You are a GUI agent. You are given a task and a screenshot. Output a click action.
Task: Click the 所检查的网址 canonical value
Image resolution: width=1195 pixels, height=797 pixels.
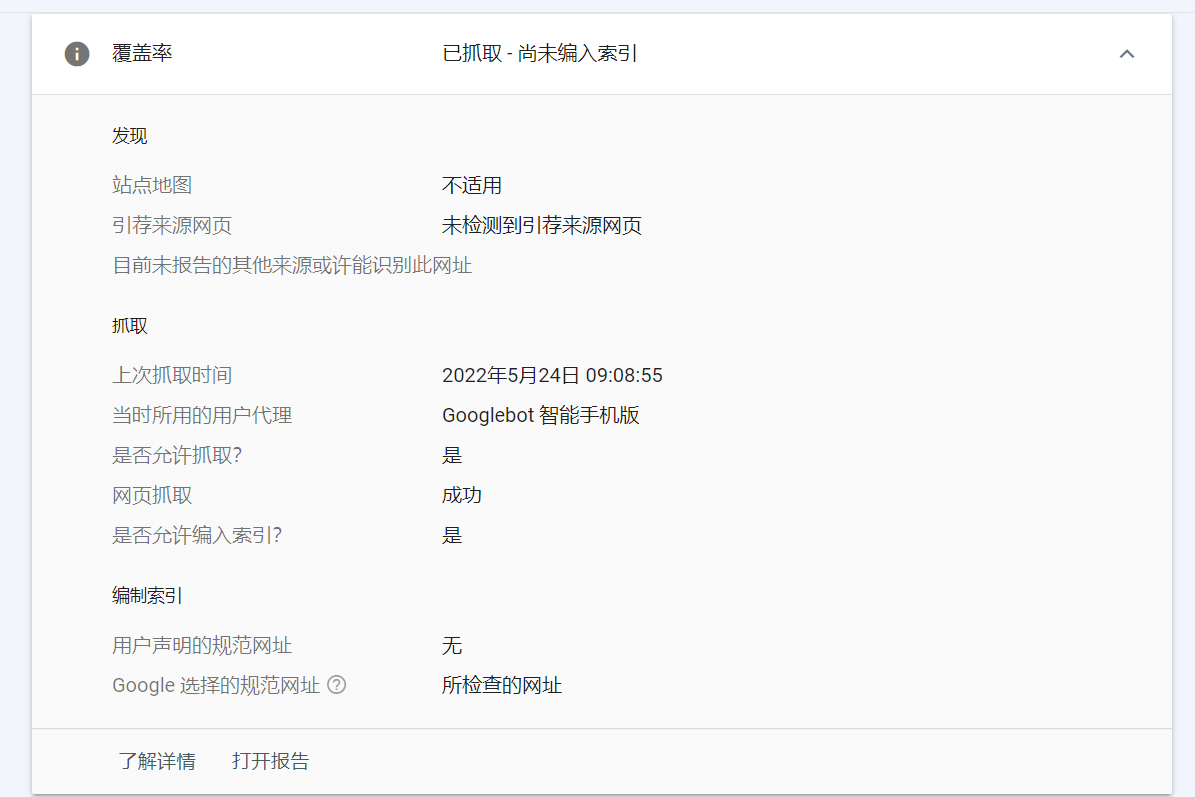click(503, 685)
